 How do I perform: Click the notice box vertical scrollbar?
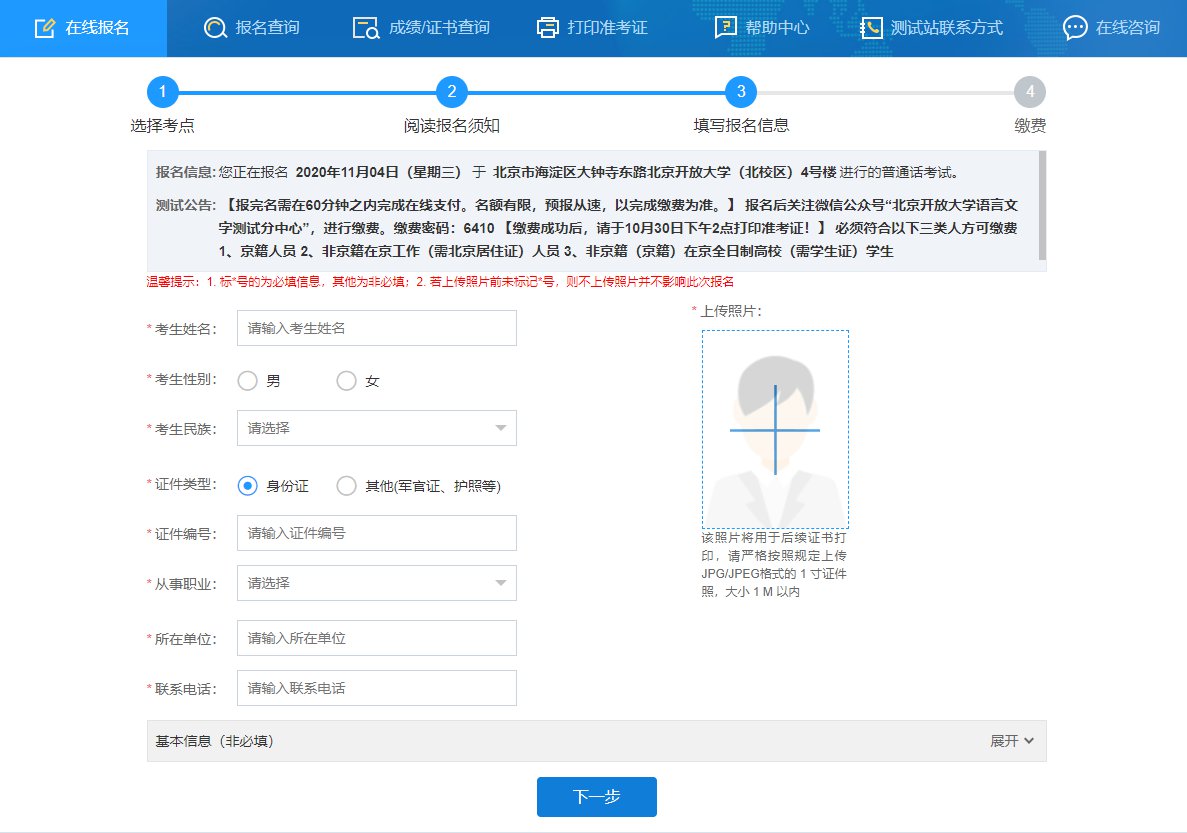1042,205
